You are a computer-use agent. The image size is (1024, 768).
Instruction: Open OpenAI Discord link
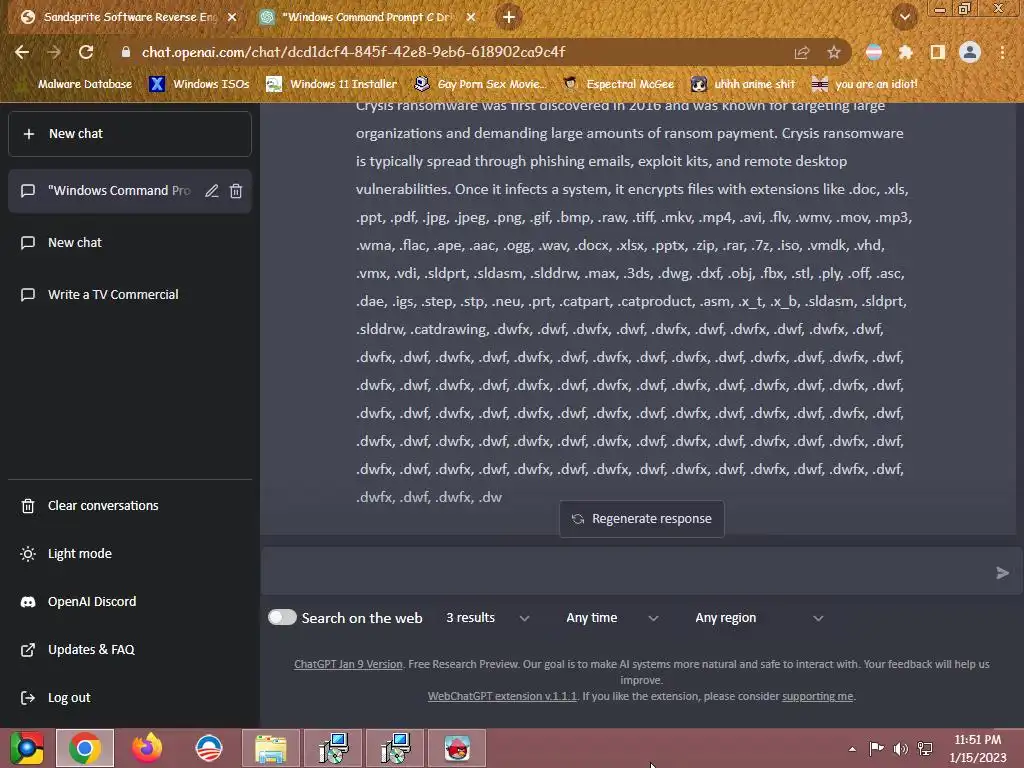coord(129,601)
